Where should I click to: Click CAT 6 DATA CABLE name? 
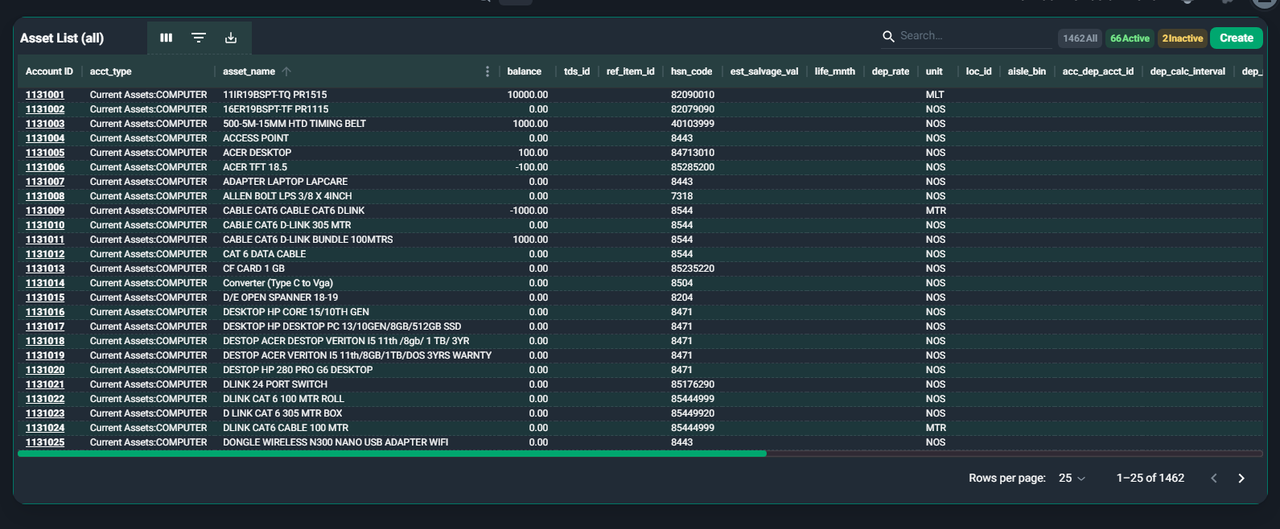coord(264,254)
